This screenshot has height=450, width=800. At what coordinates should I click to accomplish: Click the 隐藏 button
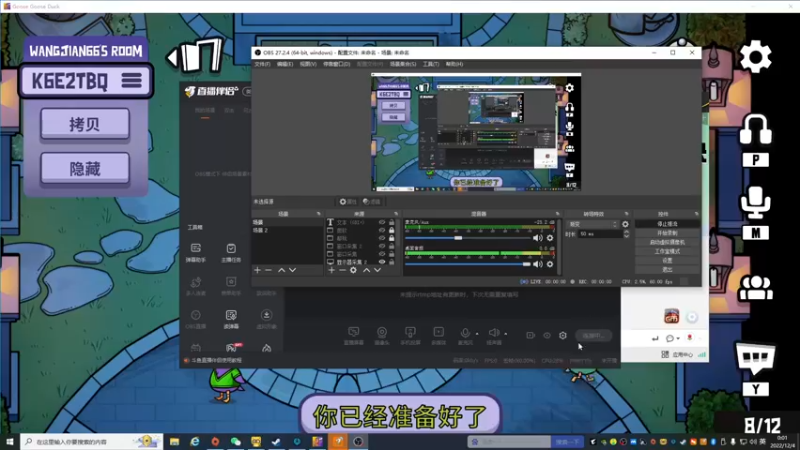pyautogui.click(x=85, y=168)
